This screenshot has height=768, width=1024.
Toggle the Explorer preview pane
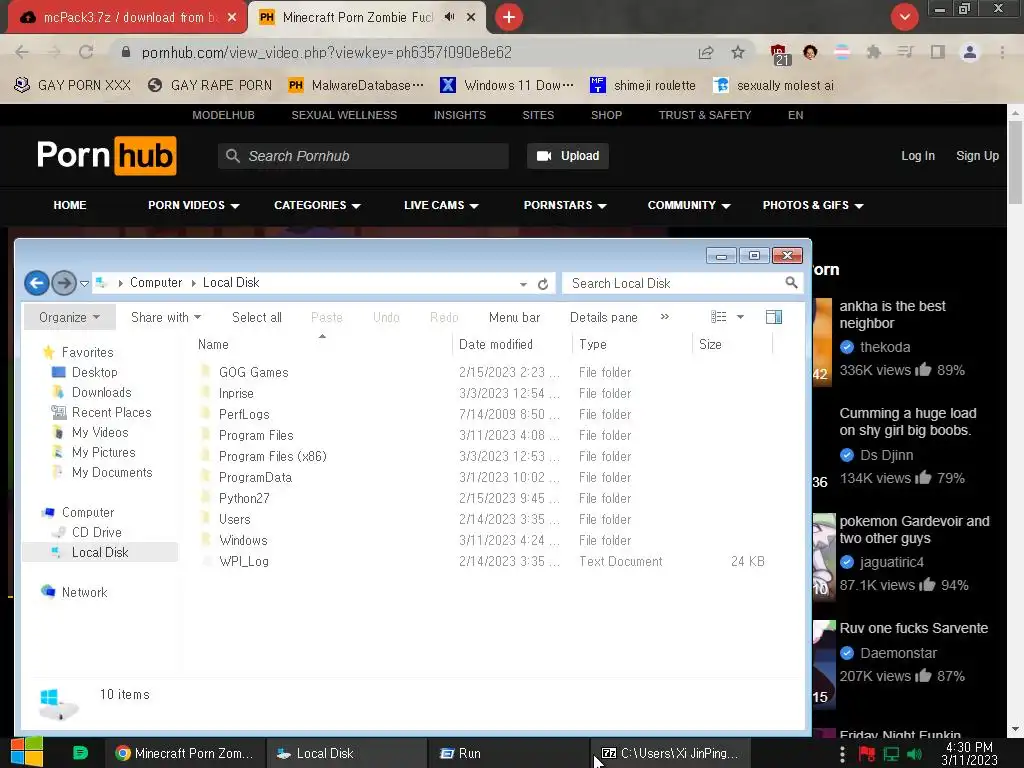774,317
